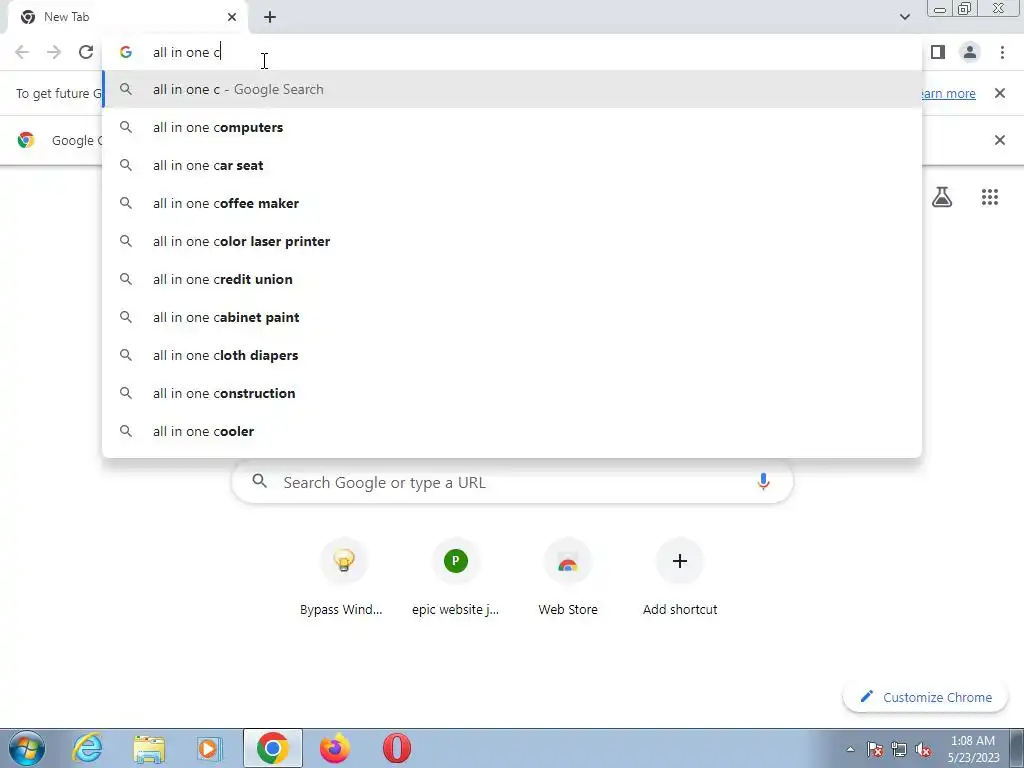
Task: Pick 'all in one cooler' suggestion
Action: pyautogui.click(x=512, y=431)
